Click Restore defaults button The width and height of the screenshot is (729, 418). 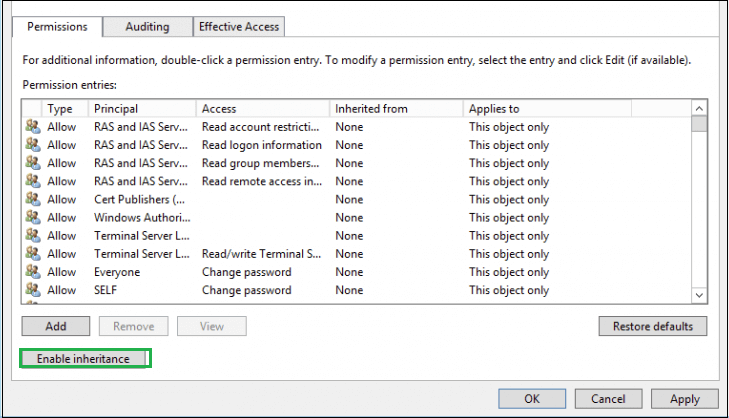tap(653, 326)
